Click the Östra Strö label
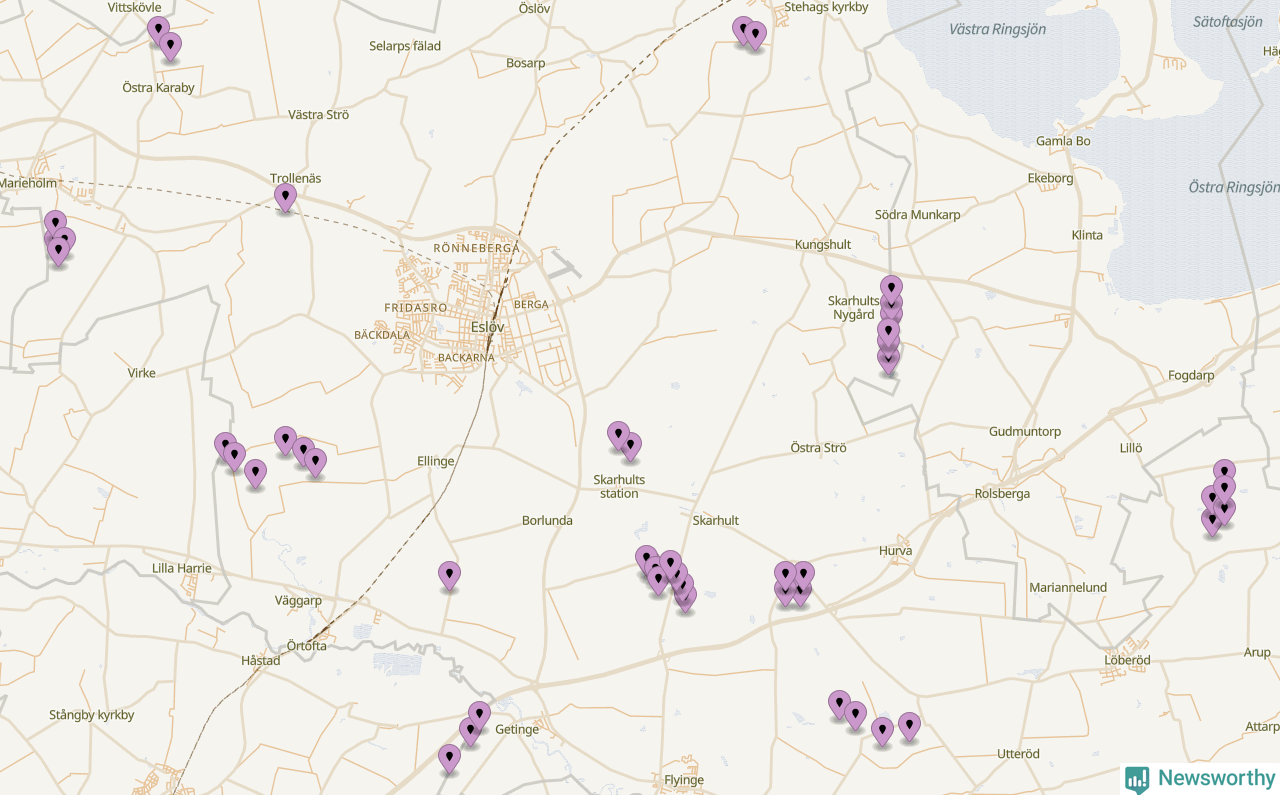1280x795 pixels. [818, 447]
